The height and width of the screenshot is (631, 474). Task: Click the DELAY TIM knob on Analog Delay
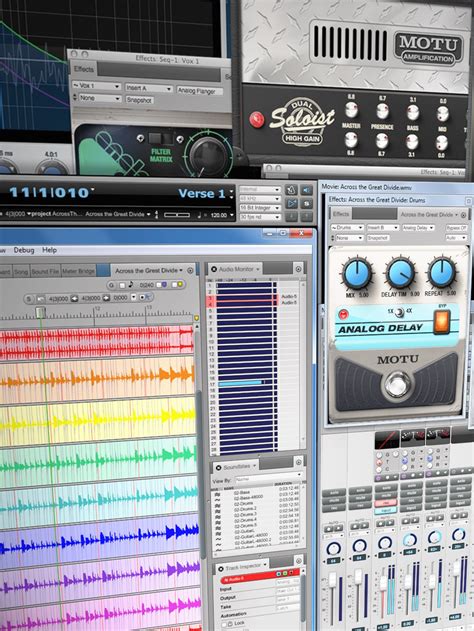click(x=400, y=272)
